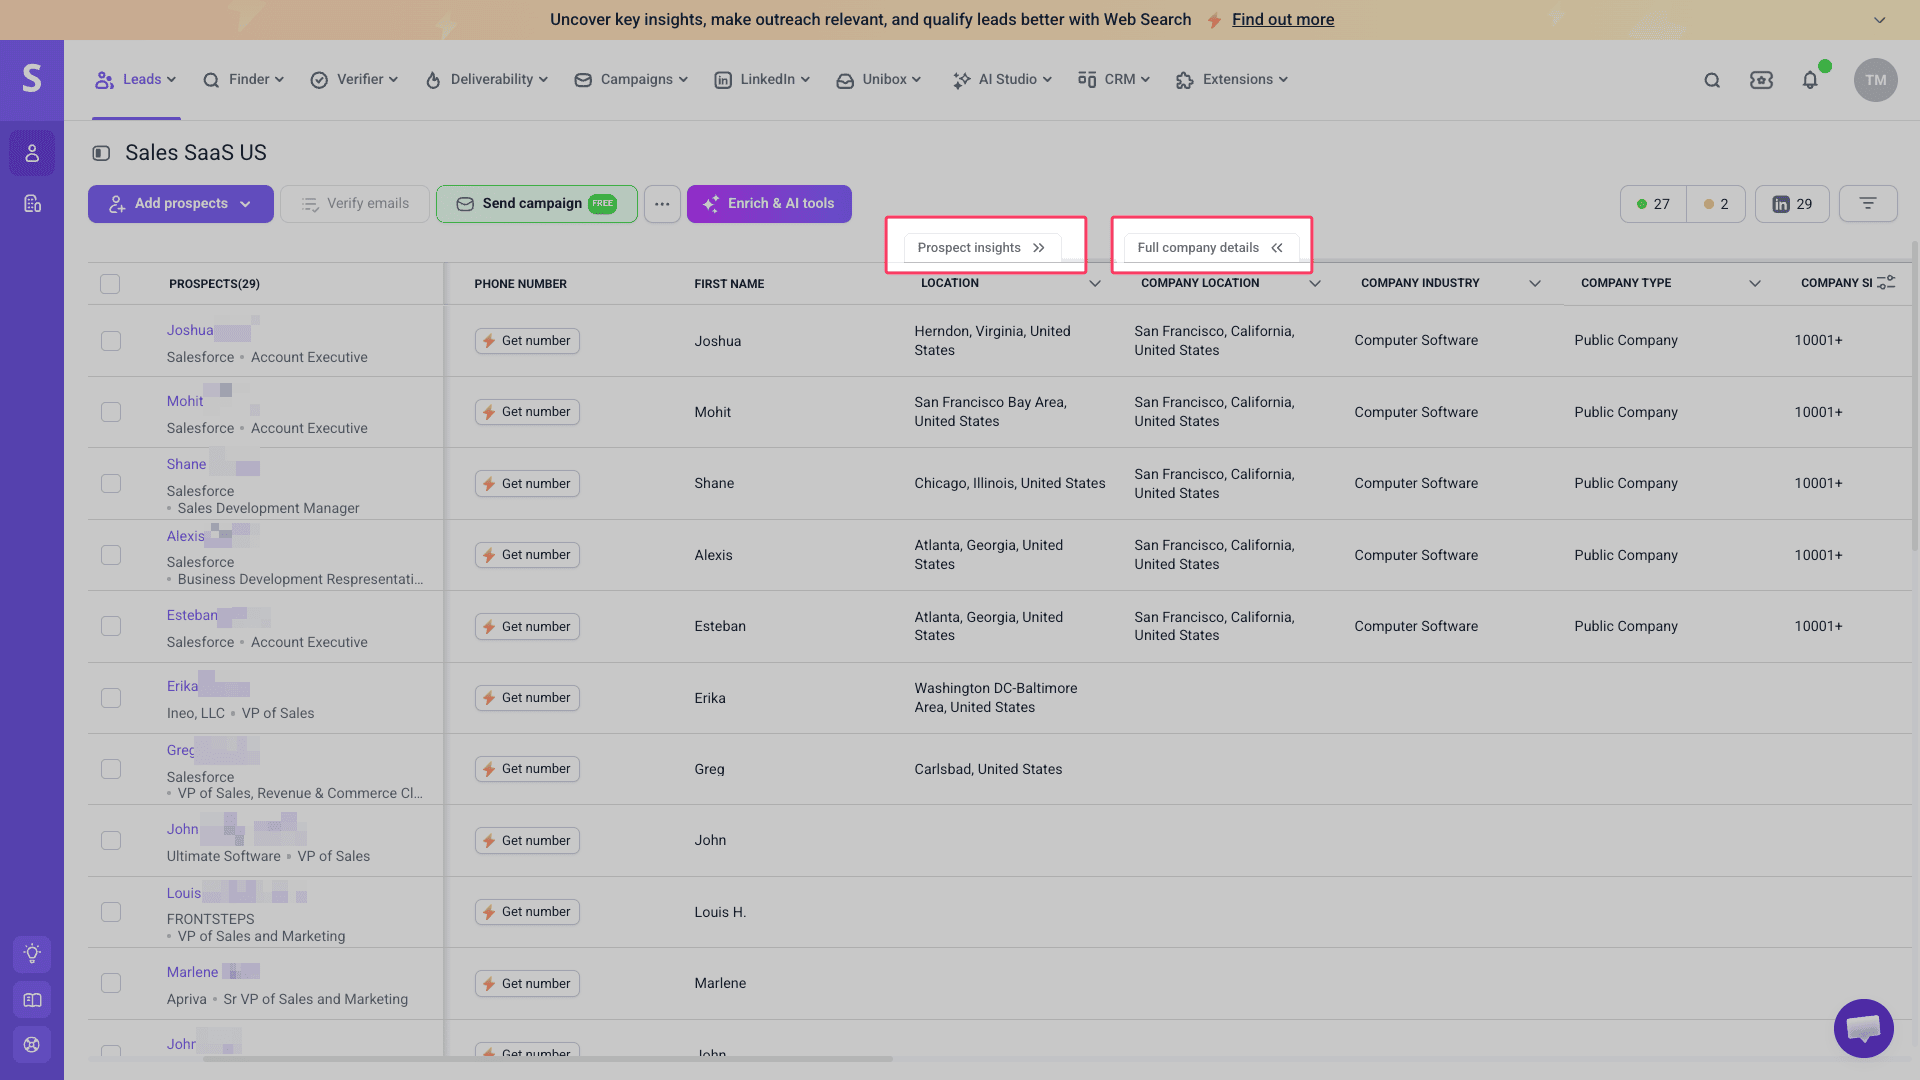The height and width of the screenshot is (1080, 1920).
Task: Click Get number for Joshua
Action: 527,341
